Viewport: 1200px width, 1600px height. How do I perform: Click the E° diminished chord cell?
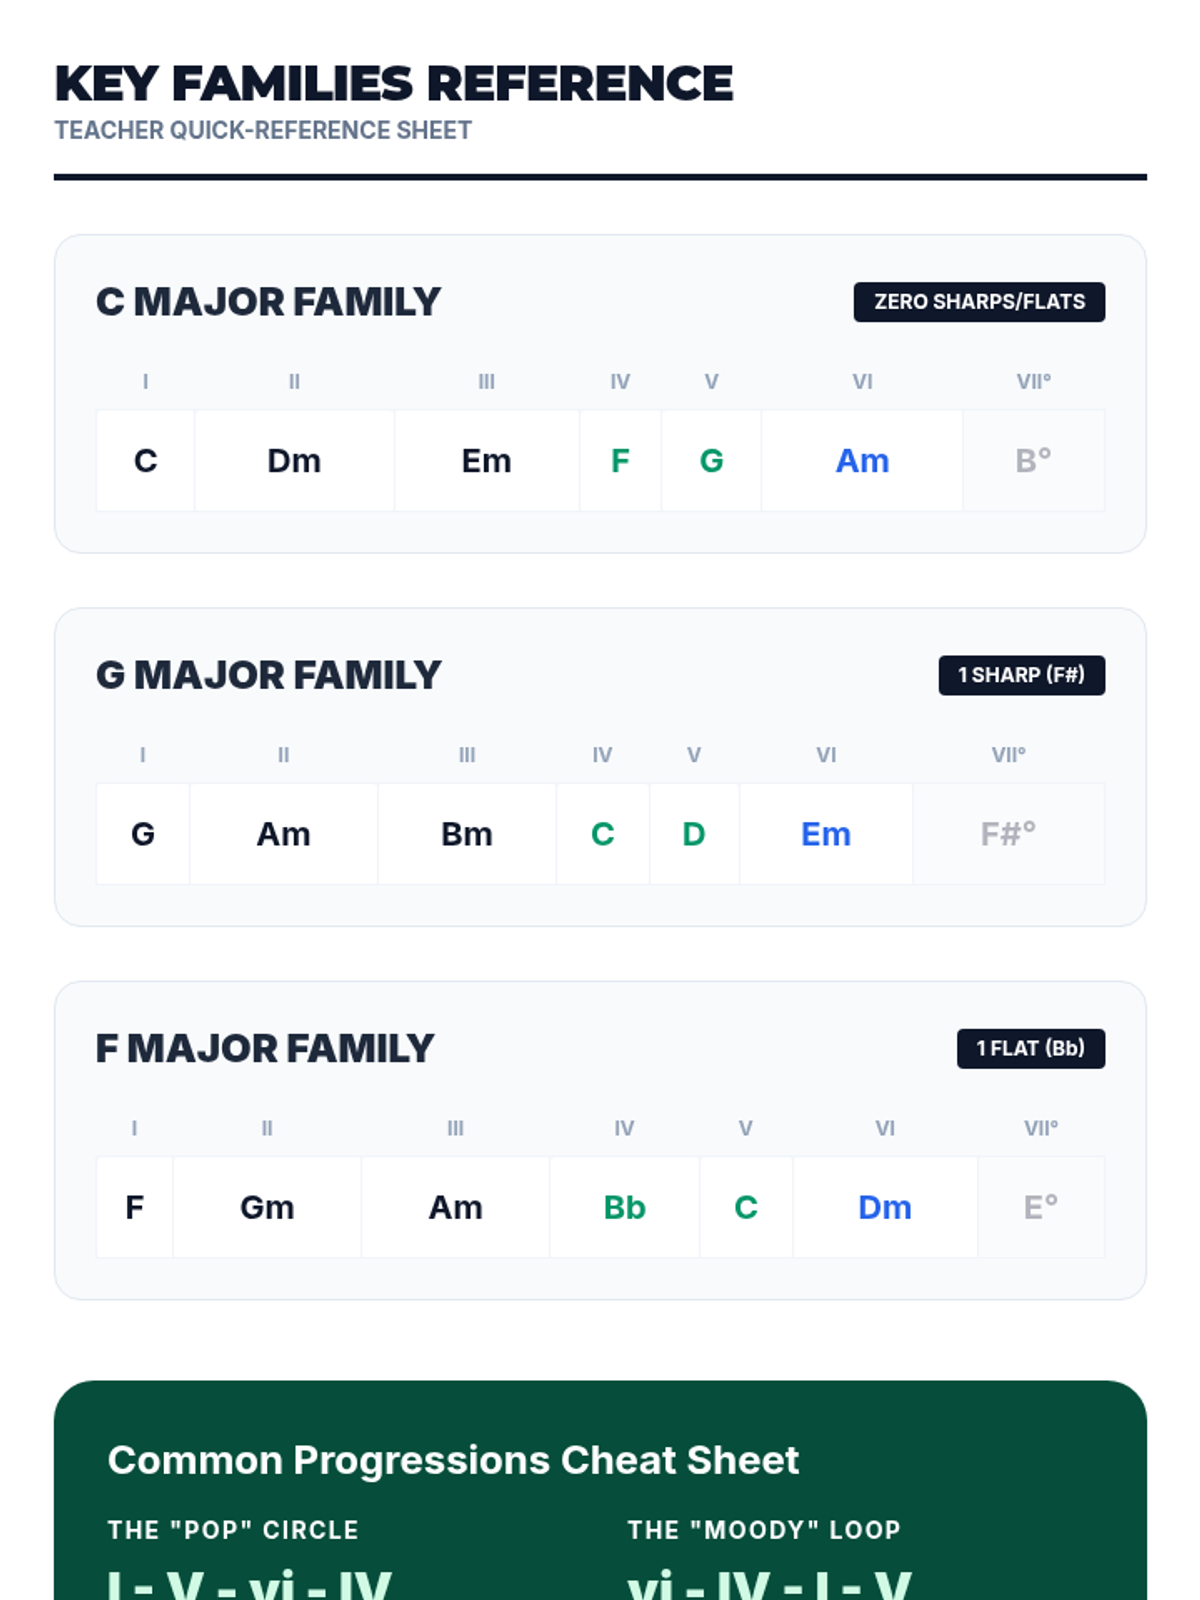(1041, 1207)
